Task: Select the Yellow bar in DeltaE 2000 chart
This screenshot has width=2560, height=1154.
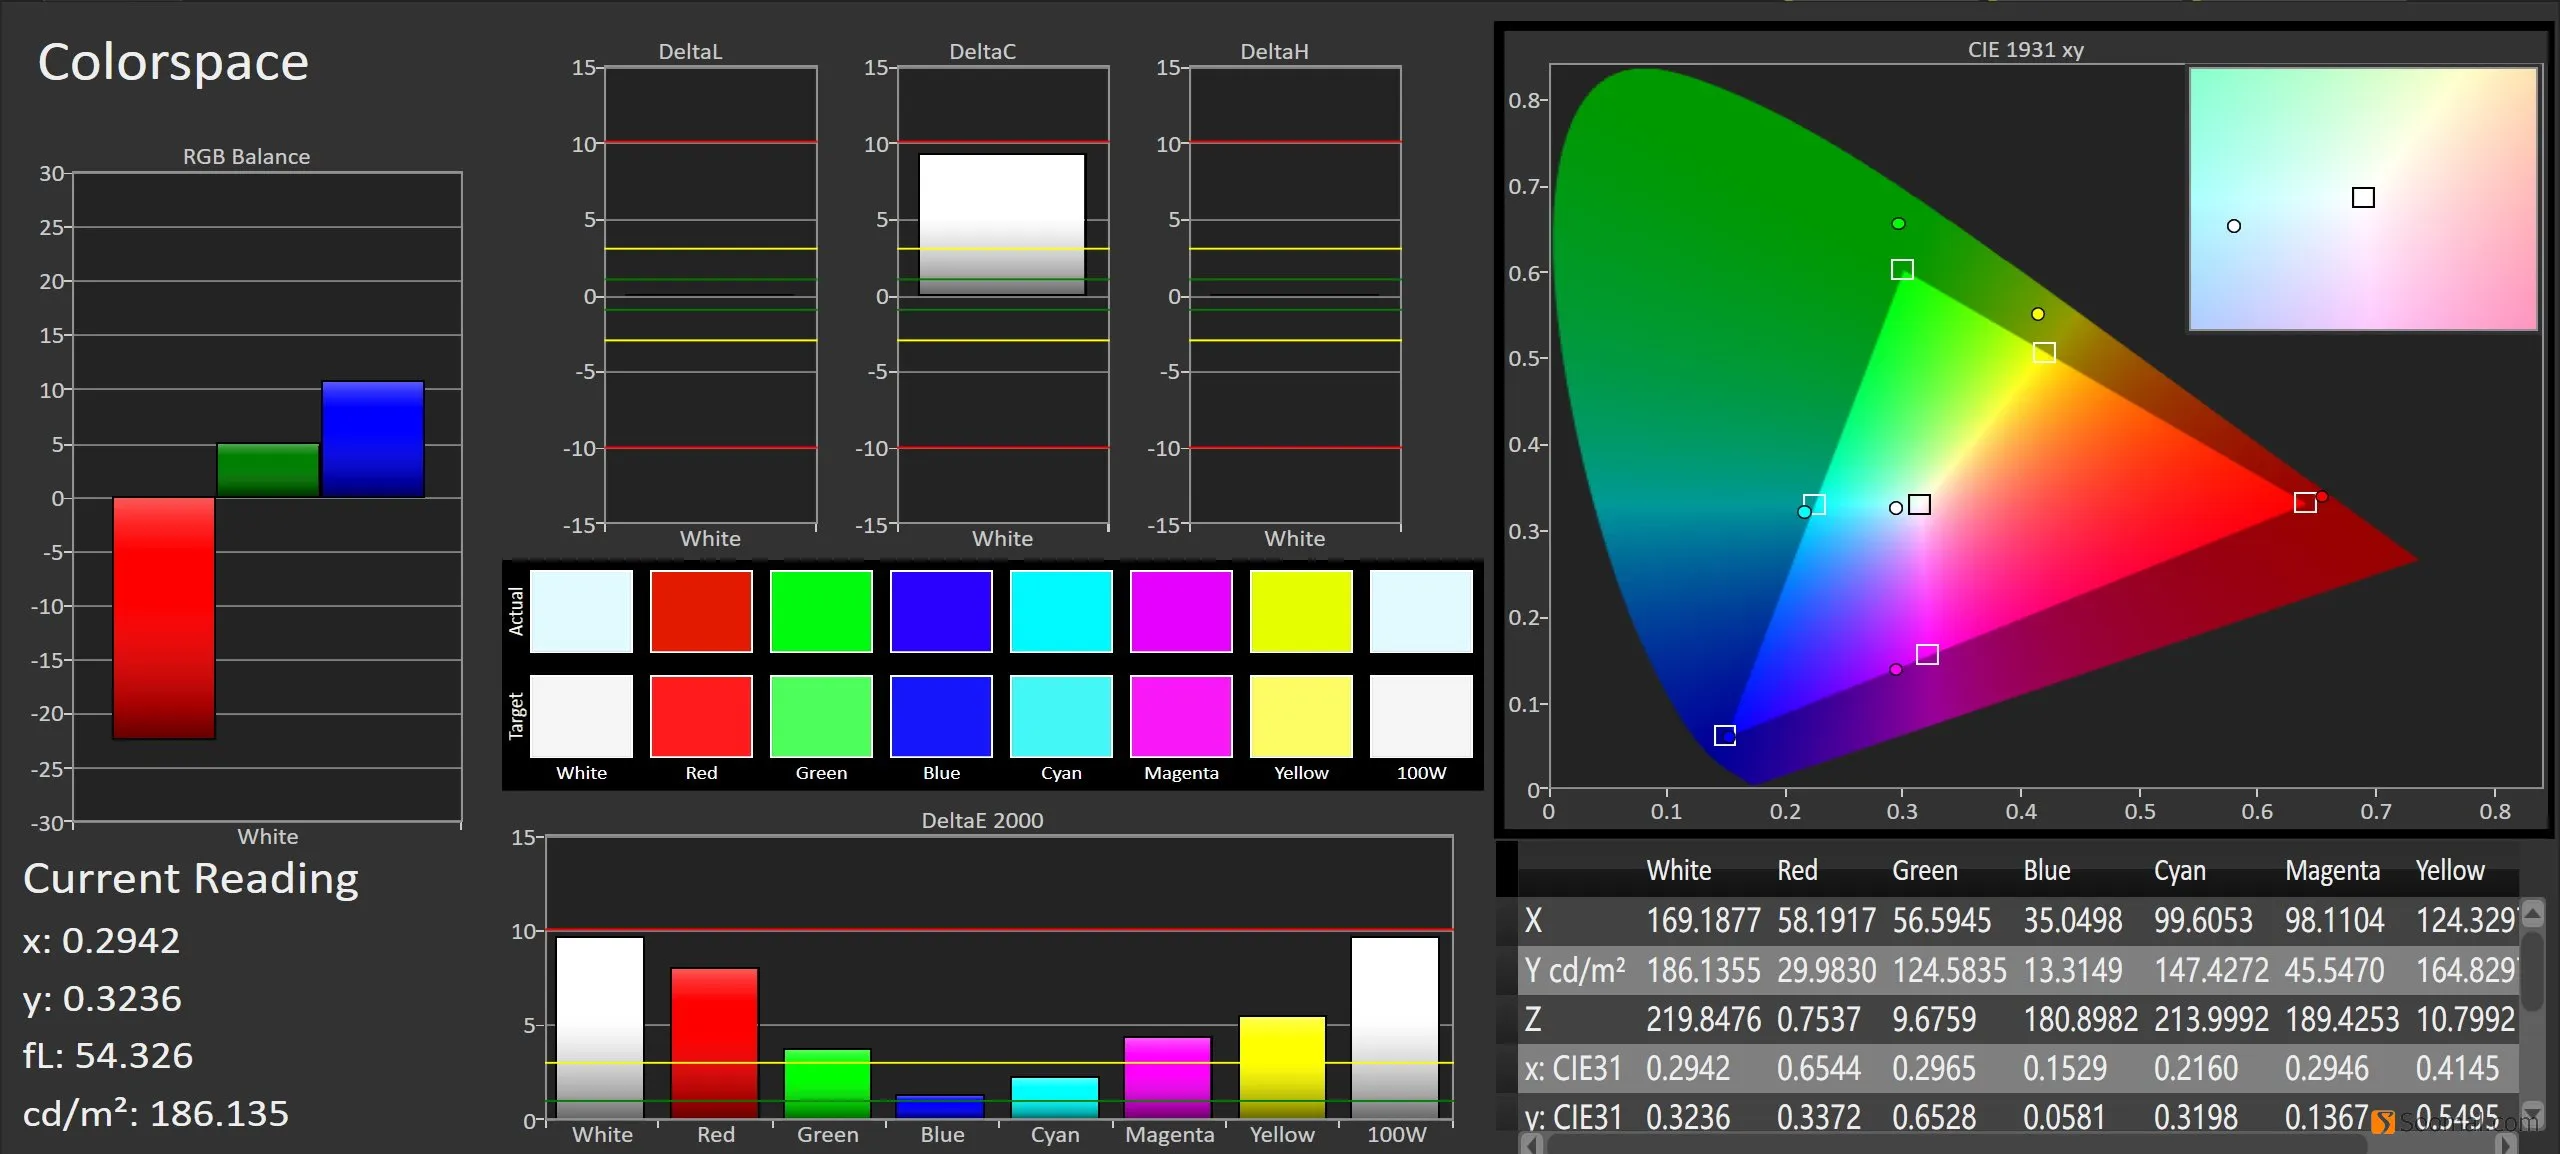Action: [x=1282, y=1067]
